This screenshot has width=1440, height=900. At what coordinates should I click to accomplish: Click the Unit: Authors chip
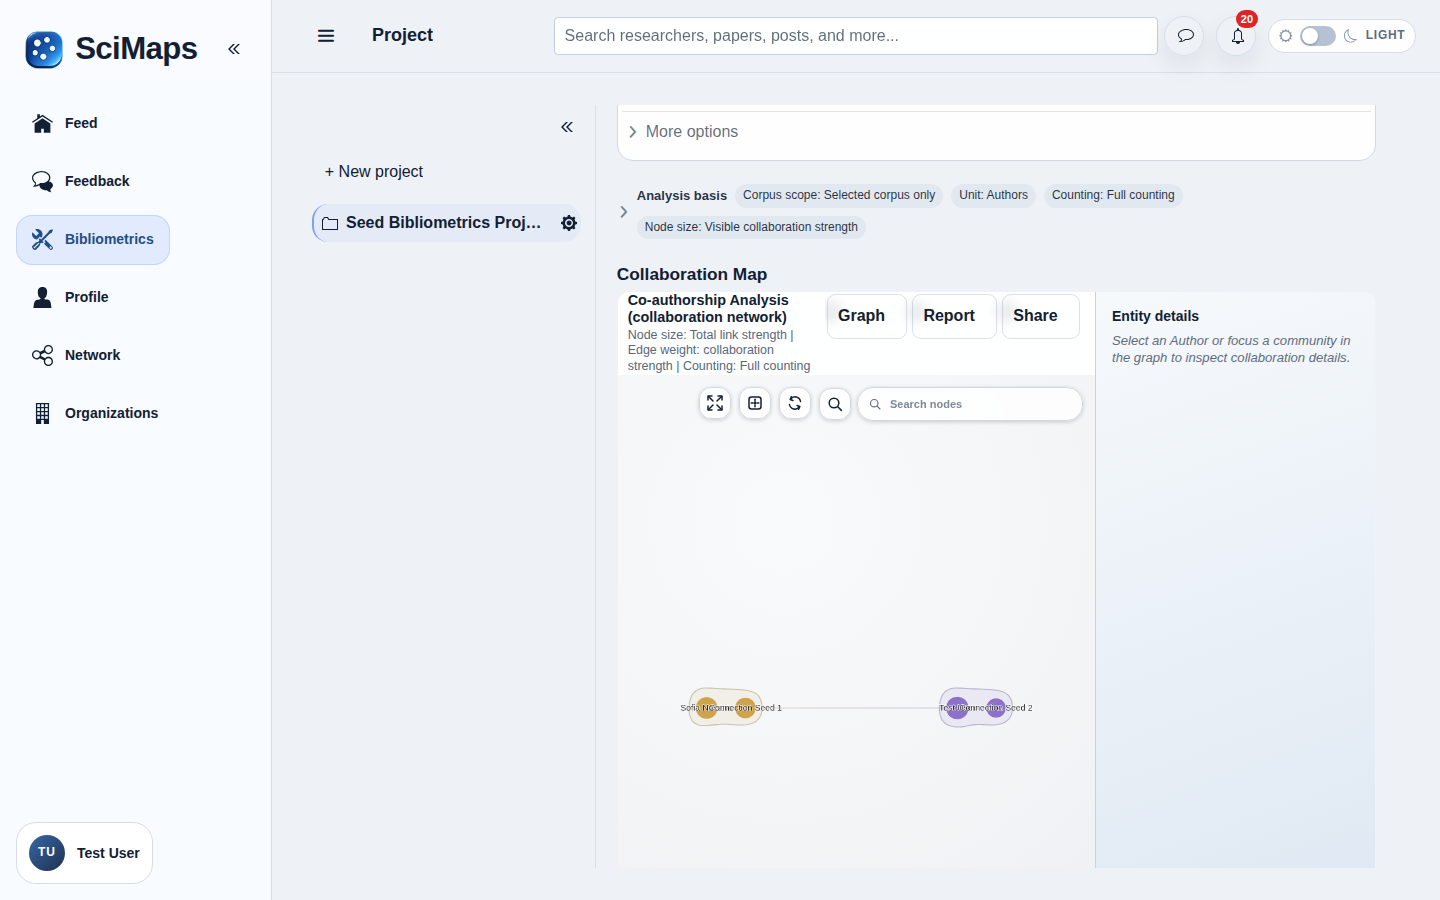click(993, 195)
